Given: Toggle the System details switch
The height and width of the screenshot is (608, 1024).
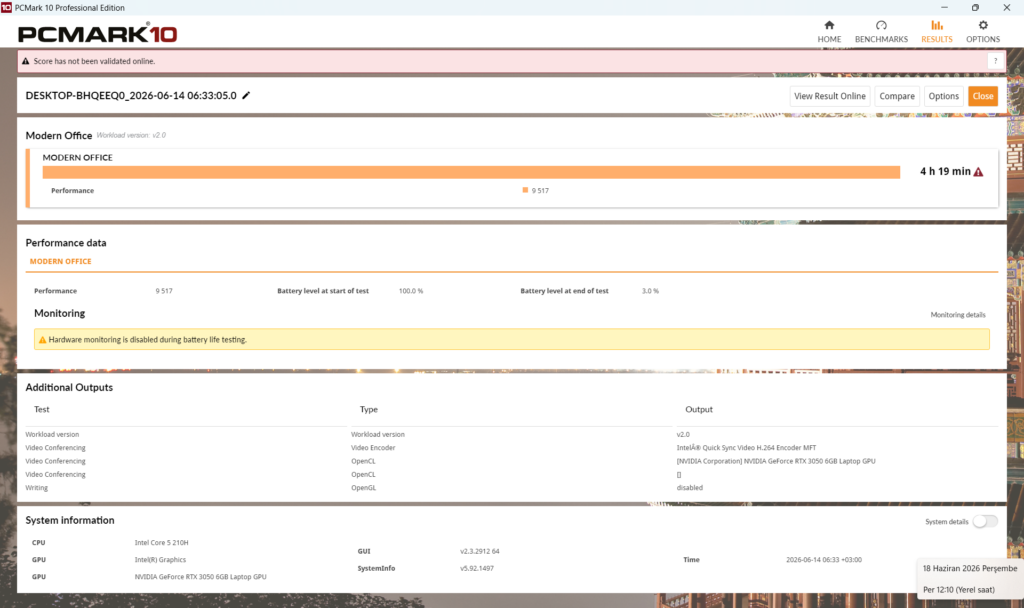Looking at the screenshot, I should point(985,521).
